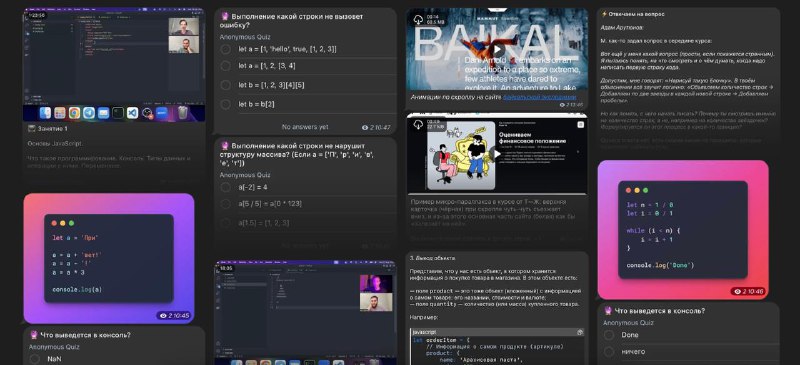Image resolution: width=800 pixels, height=365 pixels.
Task: Open the Trash icon in the dock
Action: tap(183, 113)
